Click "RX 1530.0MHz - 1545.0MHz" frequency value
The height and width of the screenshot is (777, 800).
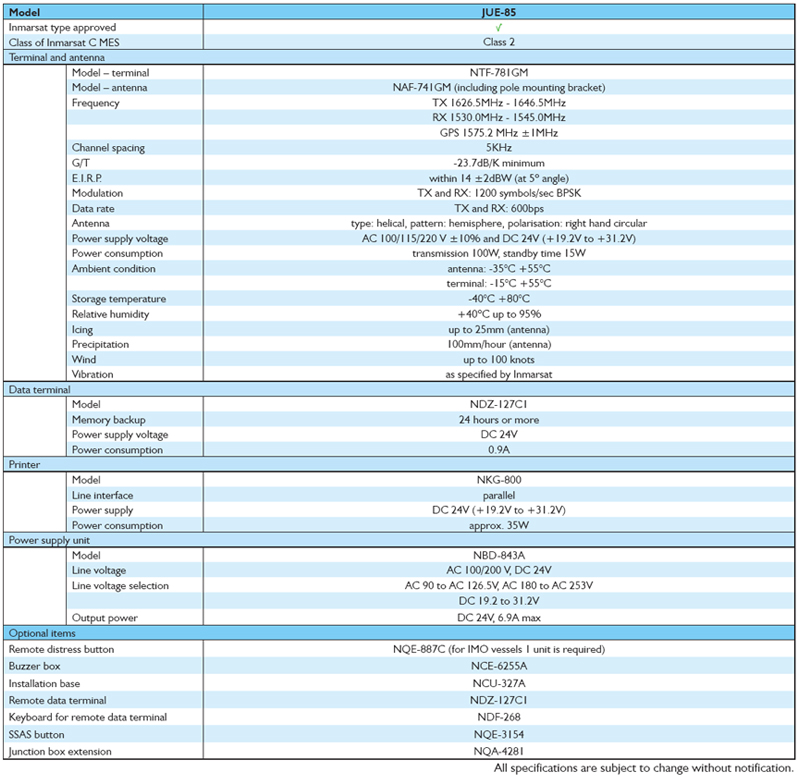coord(498,117)
